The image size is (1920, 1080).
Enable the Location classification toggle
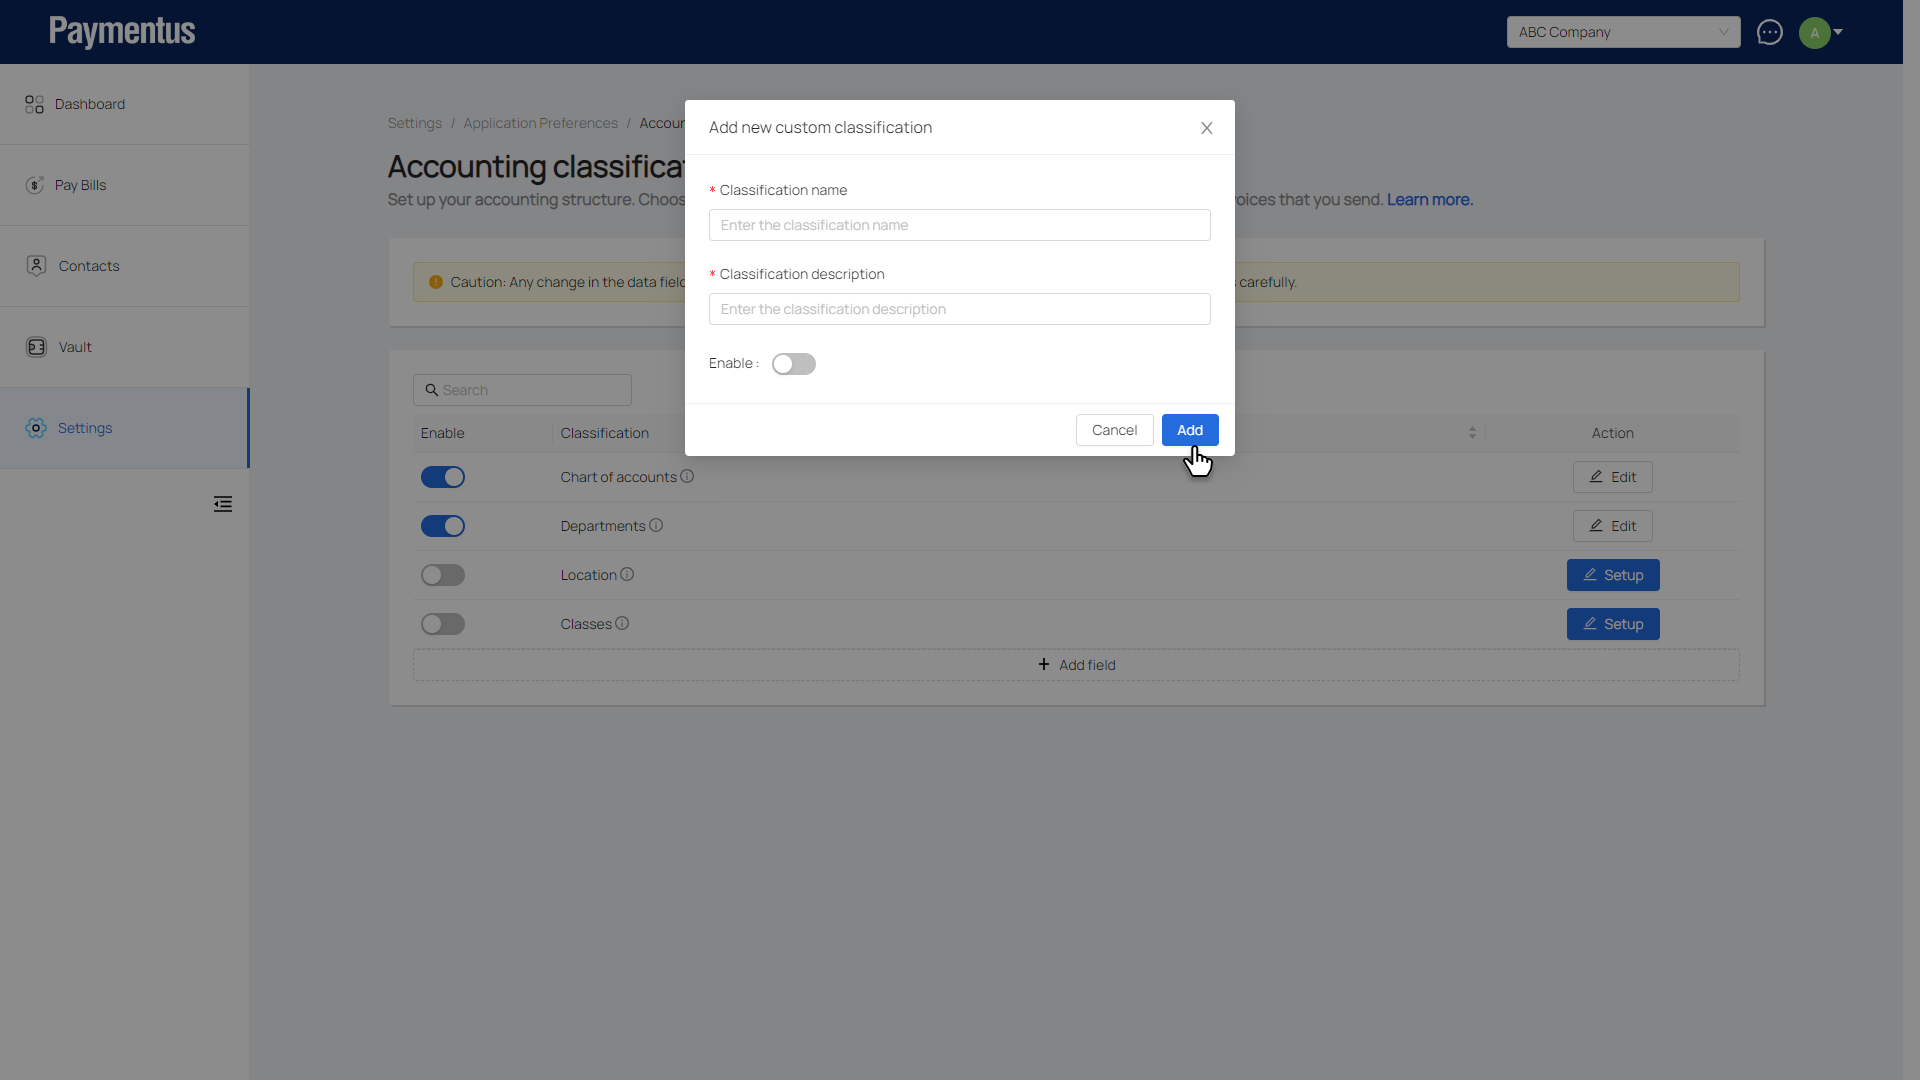pyautogui.click(x=442, y=575)
